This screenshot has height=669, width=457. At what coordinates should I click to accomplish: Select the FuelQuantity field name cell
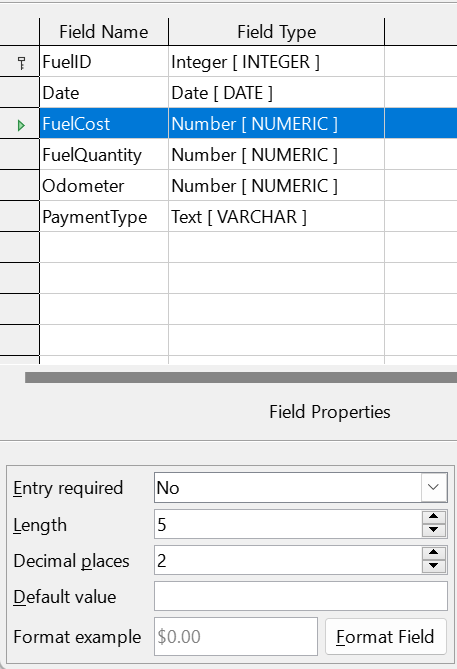coord(104,154)
